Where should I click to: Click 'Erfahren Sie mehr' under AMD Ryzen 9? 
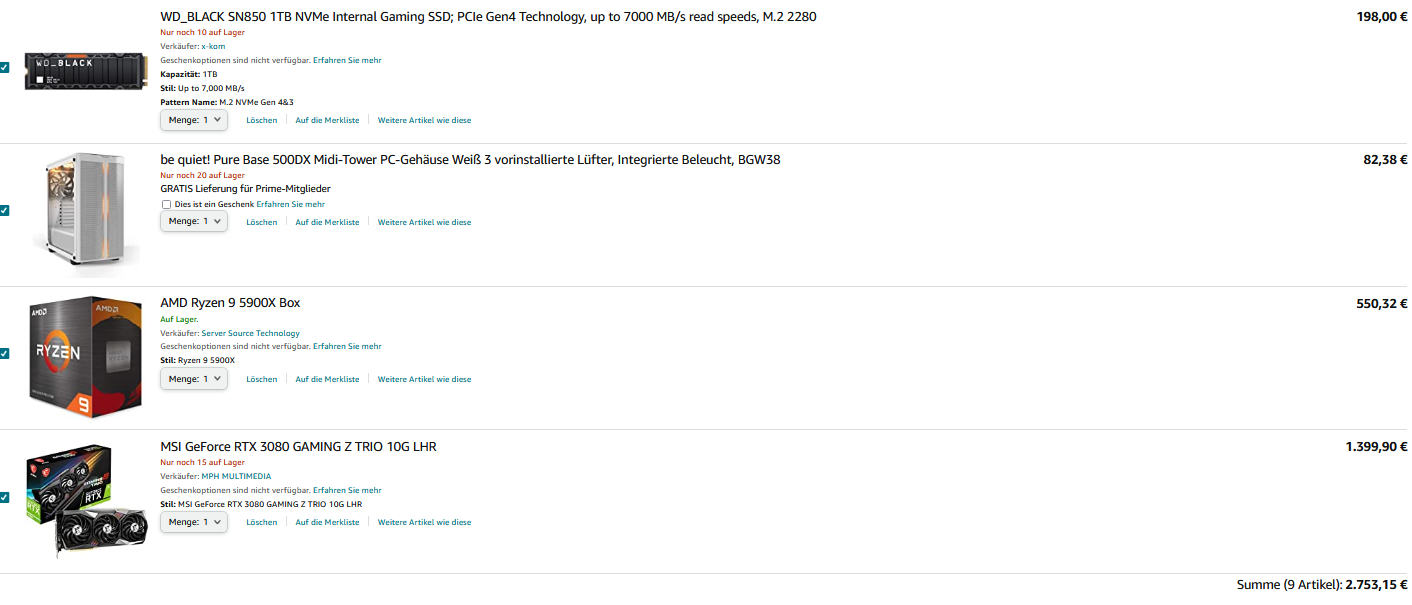tap(347, 346)
